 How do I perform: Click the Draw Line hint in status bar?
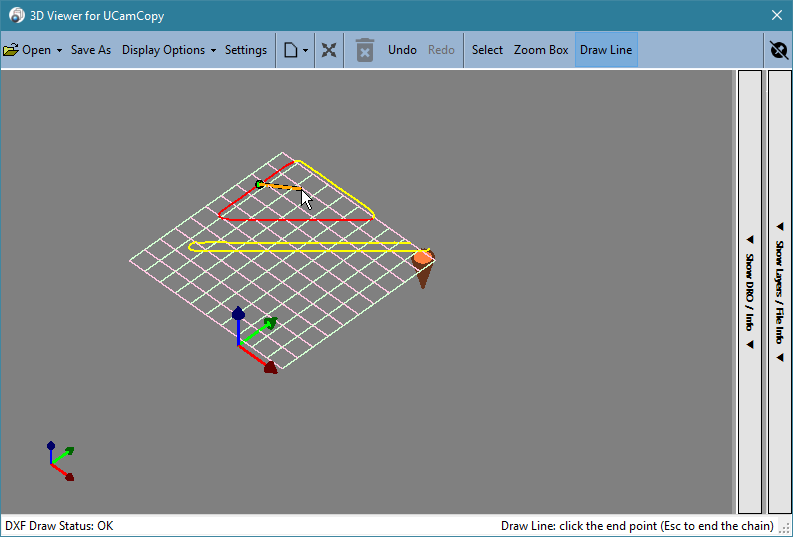click(637, 526)
